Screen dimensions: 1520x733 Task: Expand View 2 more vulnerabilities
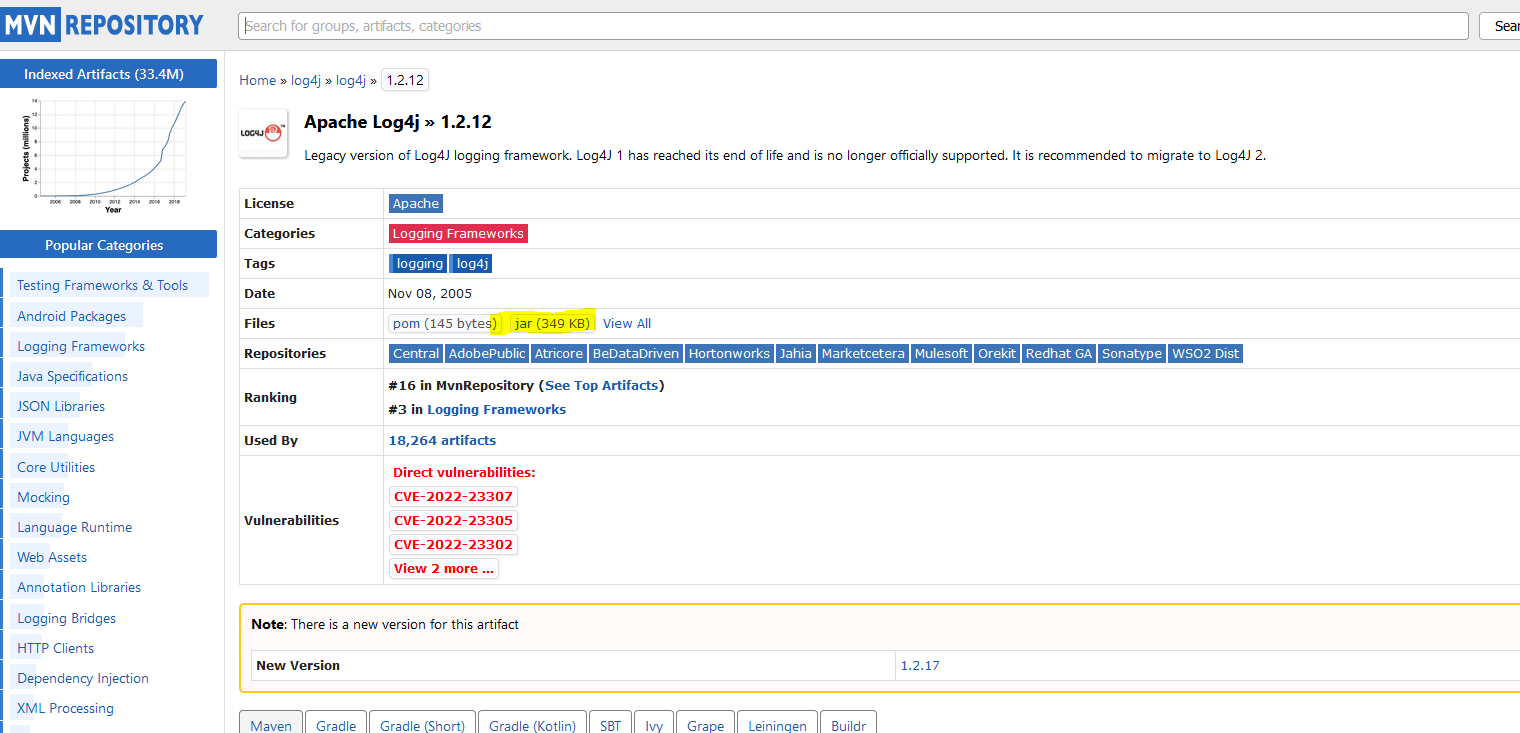tap(444, 568)
